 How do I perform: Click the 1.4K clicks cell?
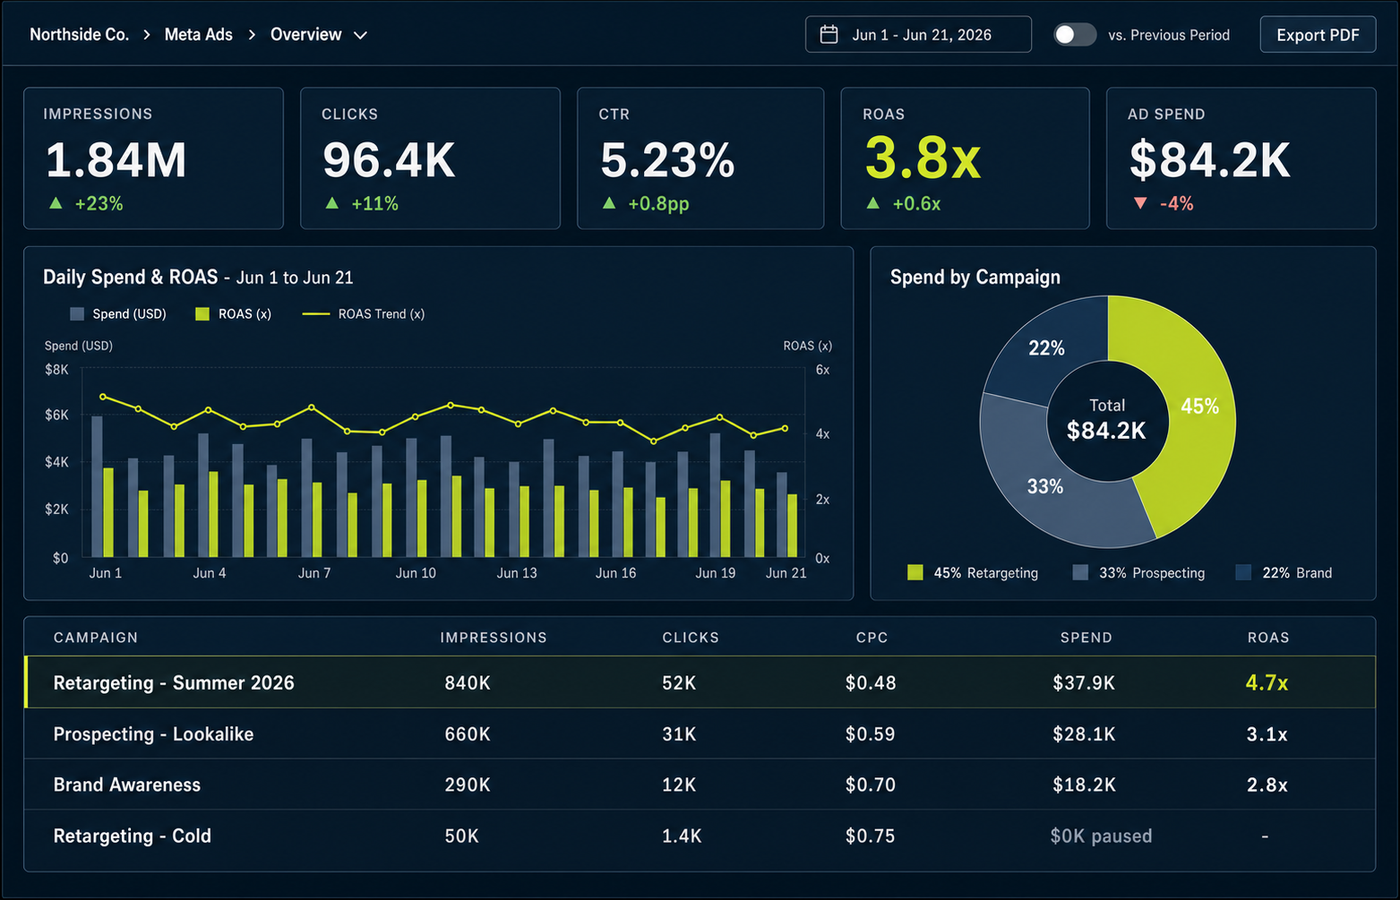click(682, 836)
